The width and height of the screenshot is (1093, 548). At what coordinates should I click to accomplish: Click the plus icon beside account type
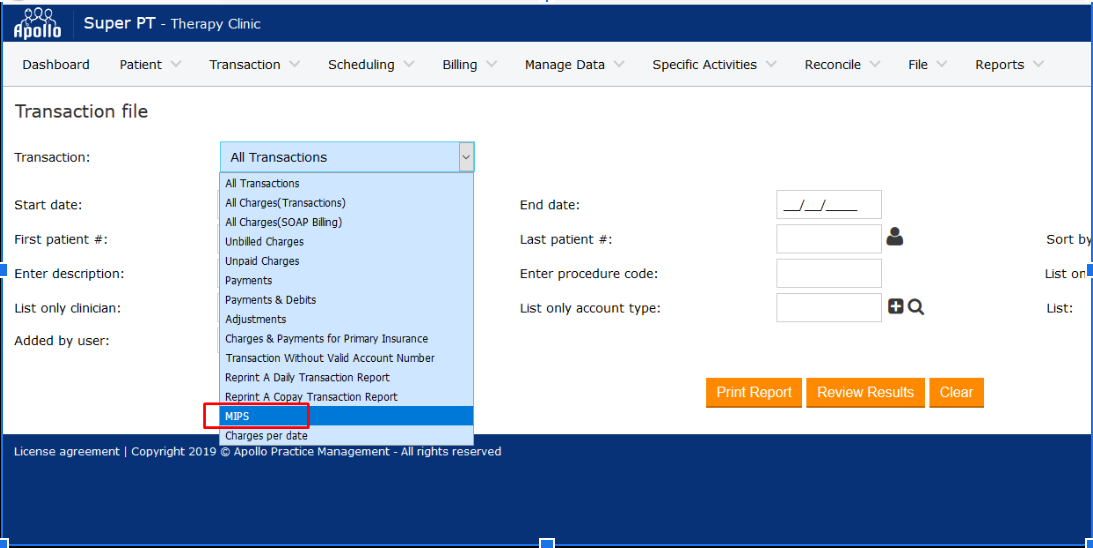click(896, 307)
